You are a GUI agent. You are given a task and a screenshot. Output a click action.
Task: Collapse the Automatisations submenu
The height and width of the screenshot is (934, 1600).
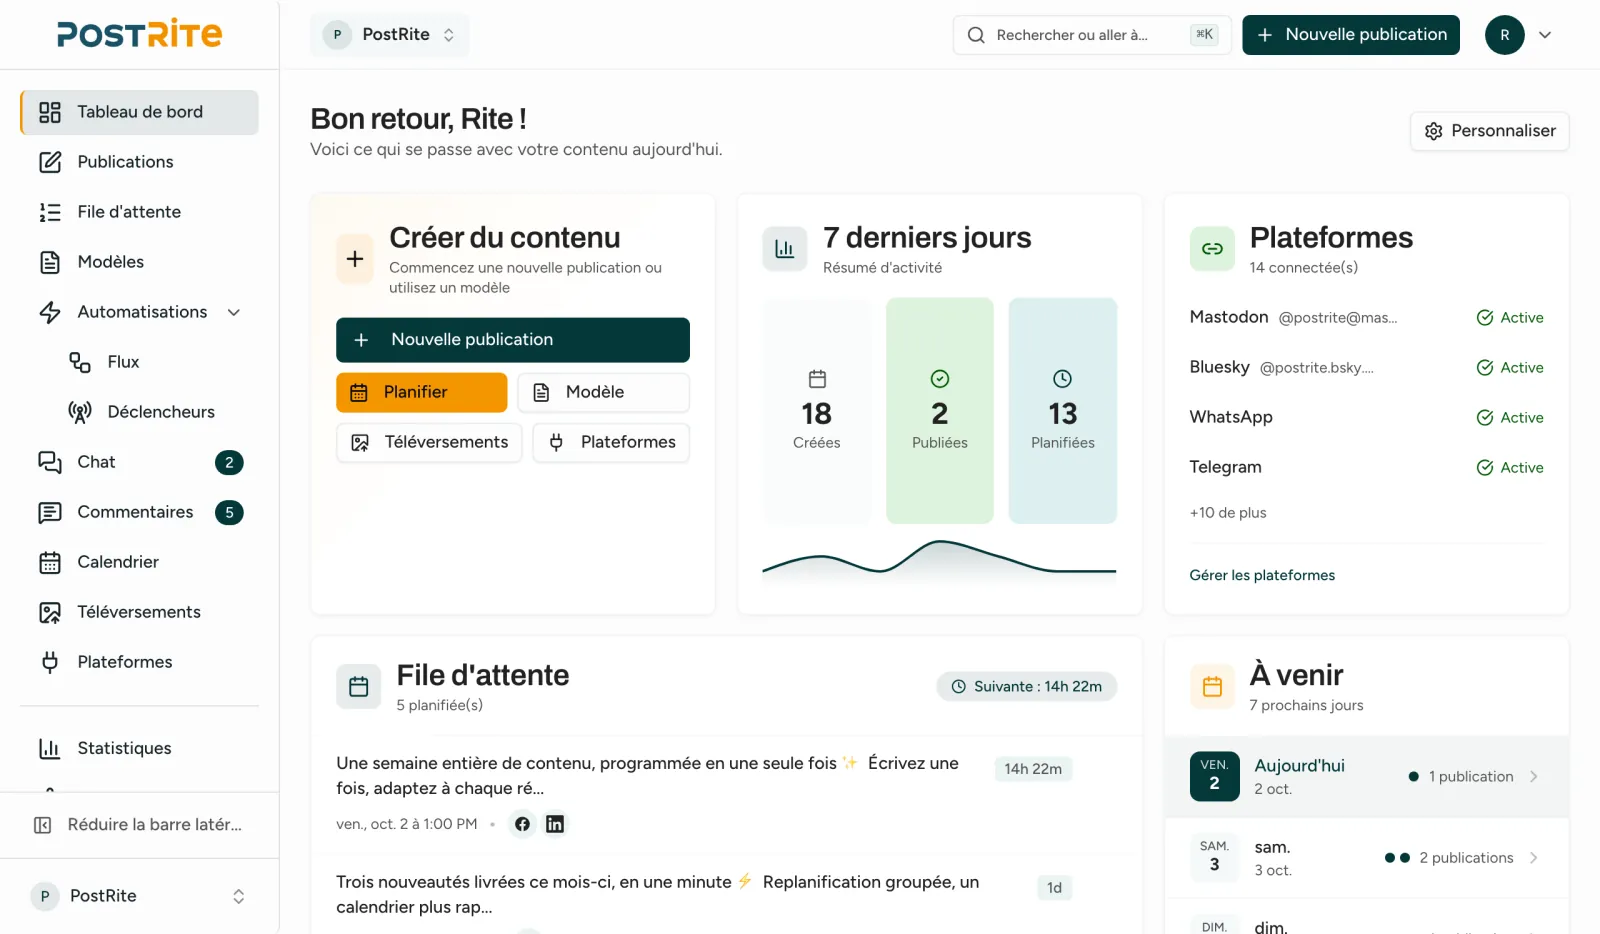click(x=234, y=312)
